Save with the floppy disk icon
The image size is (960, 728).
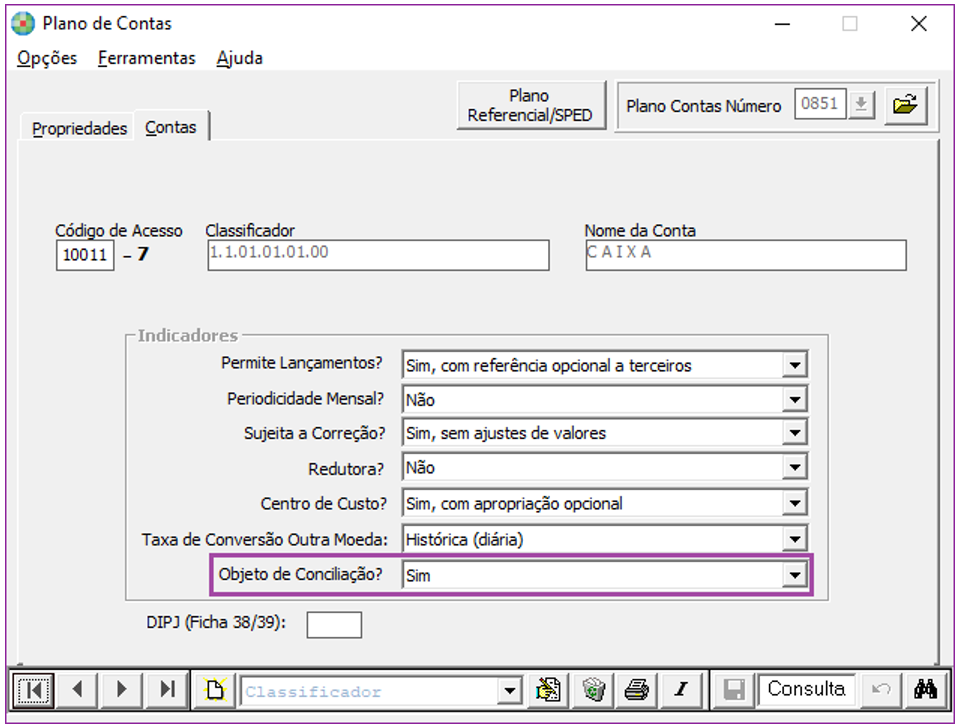pos(734,690)
